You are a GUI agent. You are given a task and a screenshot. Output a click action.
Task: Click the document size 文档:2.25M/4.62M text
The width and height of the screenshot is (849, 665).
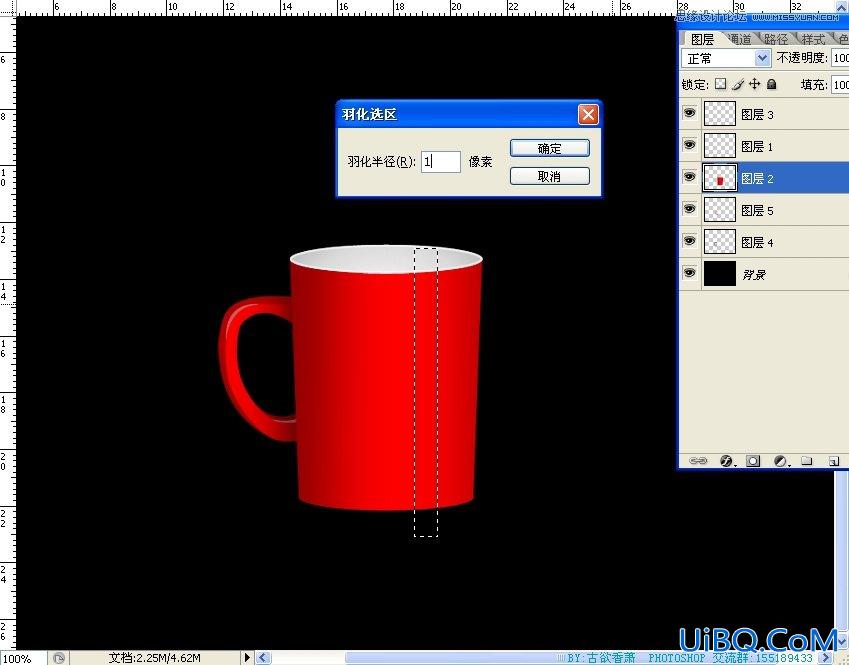[x=154, y=658]
